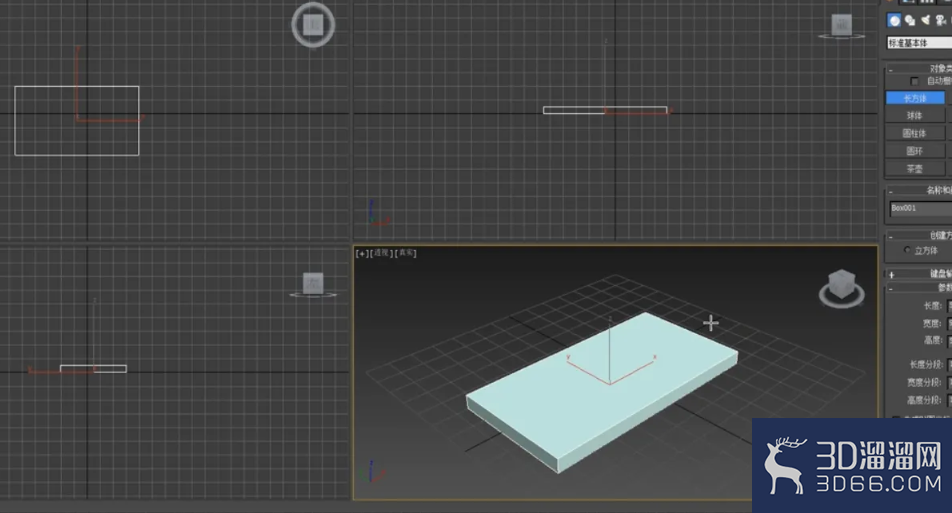This screenshot has height=513, width=952.
Task: Open the 标准基本体 primitives dropdown
Action: (x=919, y=43)
